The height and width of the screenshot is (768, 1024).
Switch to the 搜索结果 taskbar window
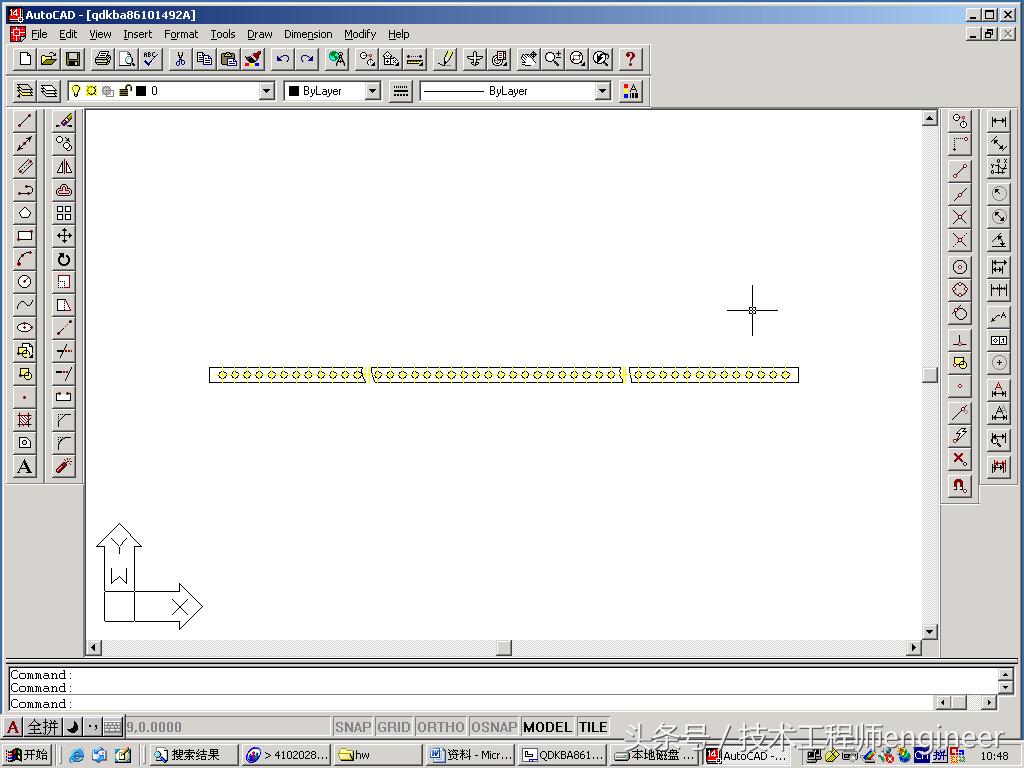(194, 755)
